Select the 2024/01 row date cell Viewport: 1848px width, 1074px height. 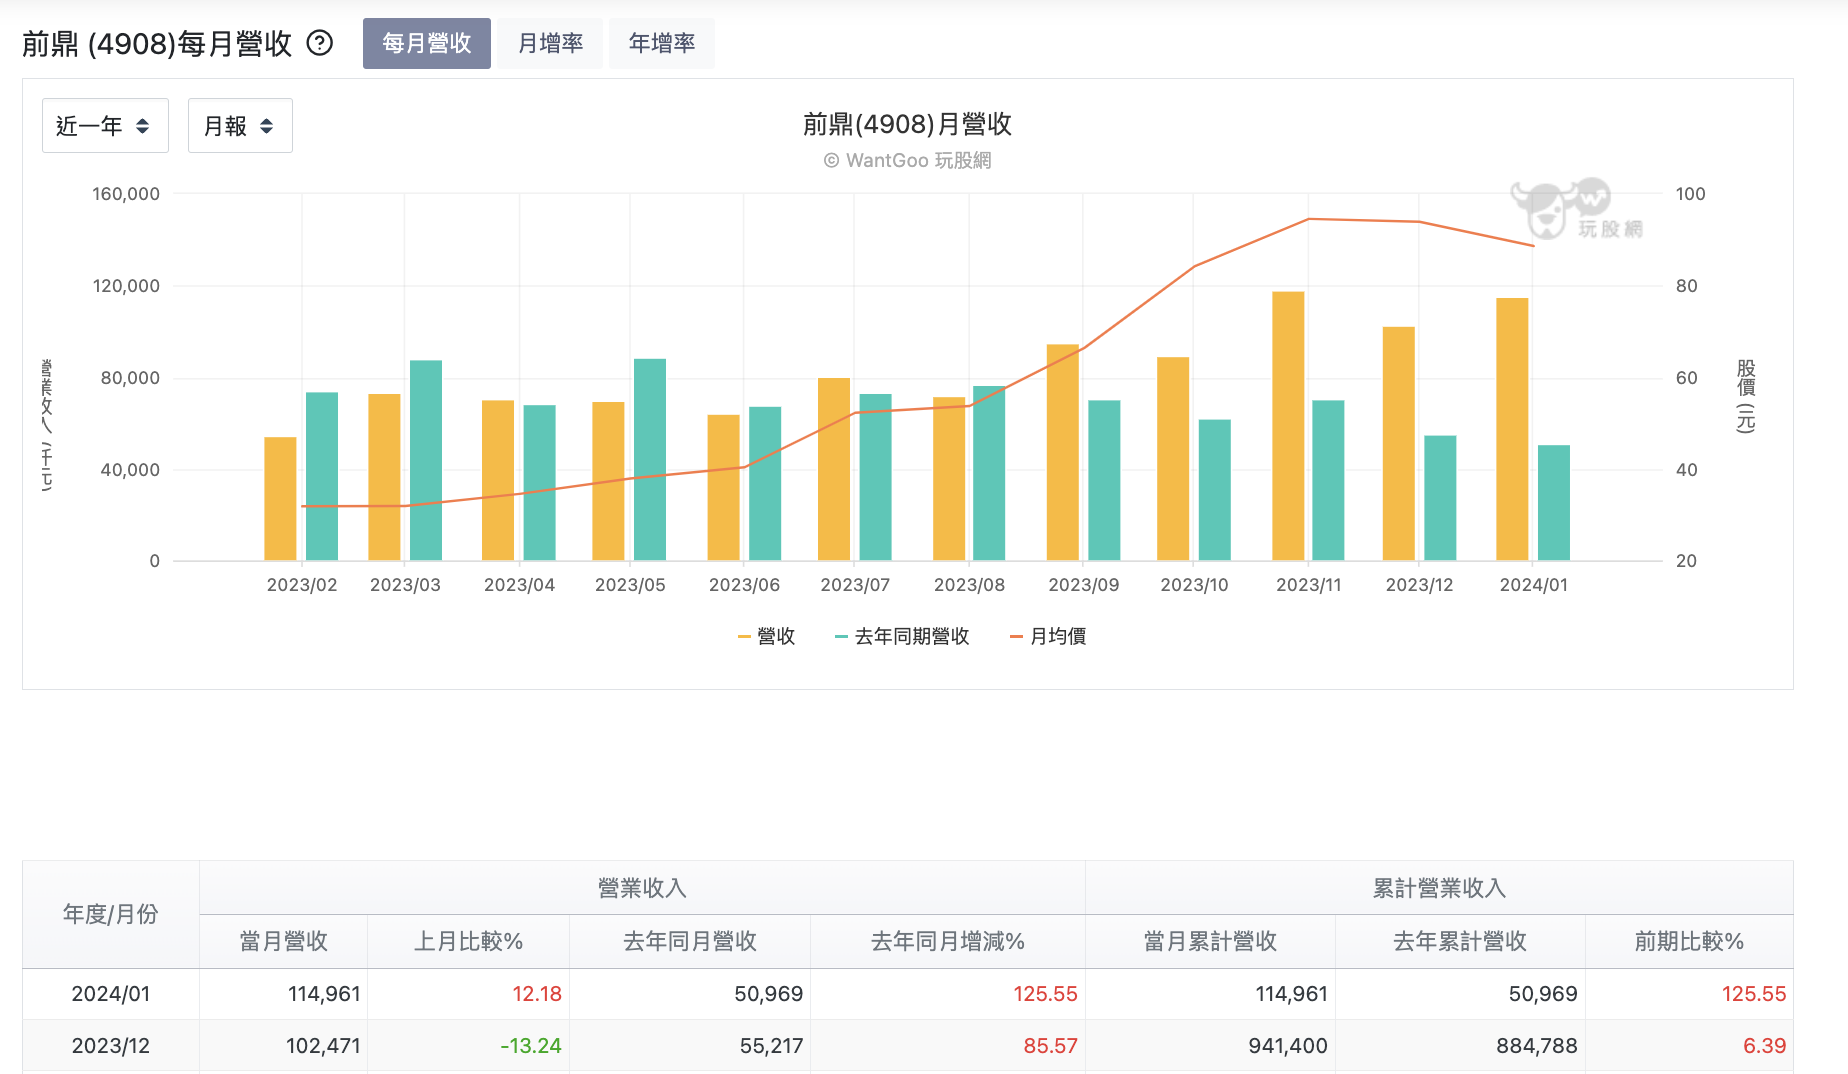[111, 994]
